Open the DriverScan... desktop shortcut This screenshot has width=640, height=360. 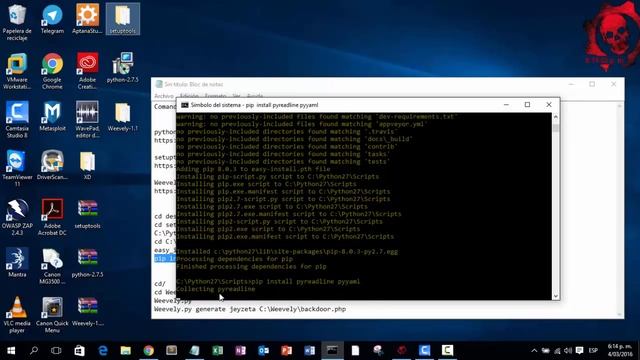[52, 165]
